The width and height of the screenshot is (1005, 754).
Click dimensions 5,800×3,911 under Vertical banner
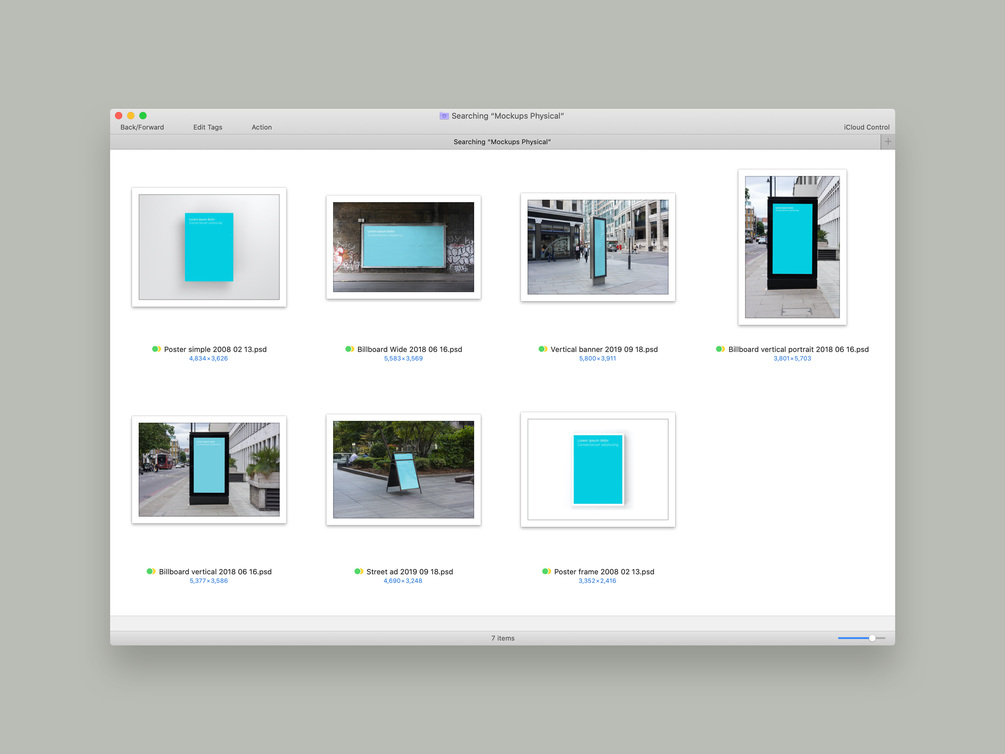(x=597, y=358)
